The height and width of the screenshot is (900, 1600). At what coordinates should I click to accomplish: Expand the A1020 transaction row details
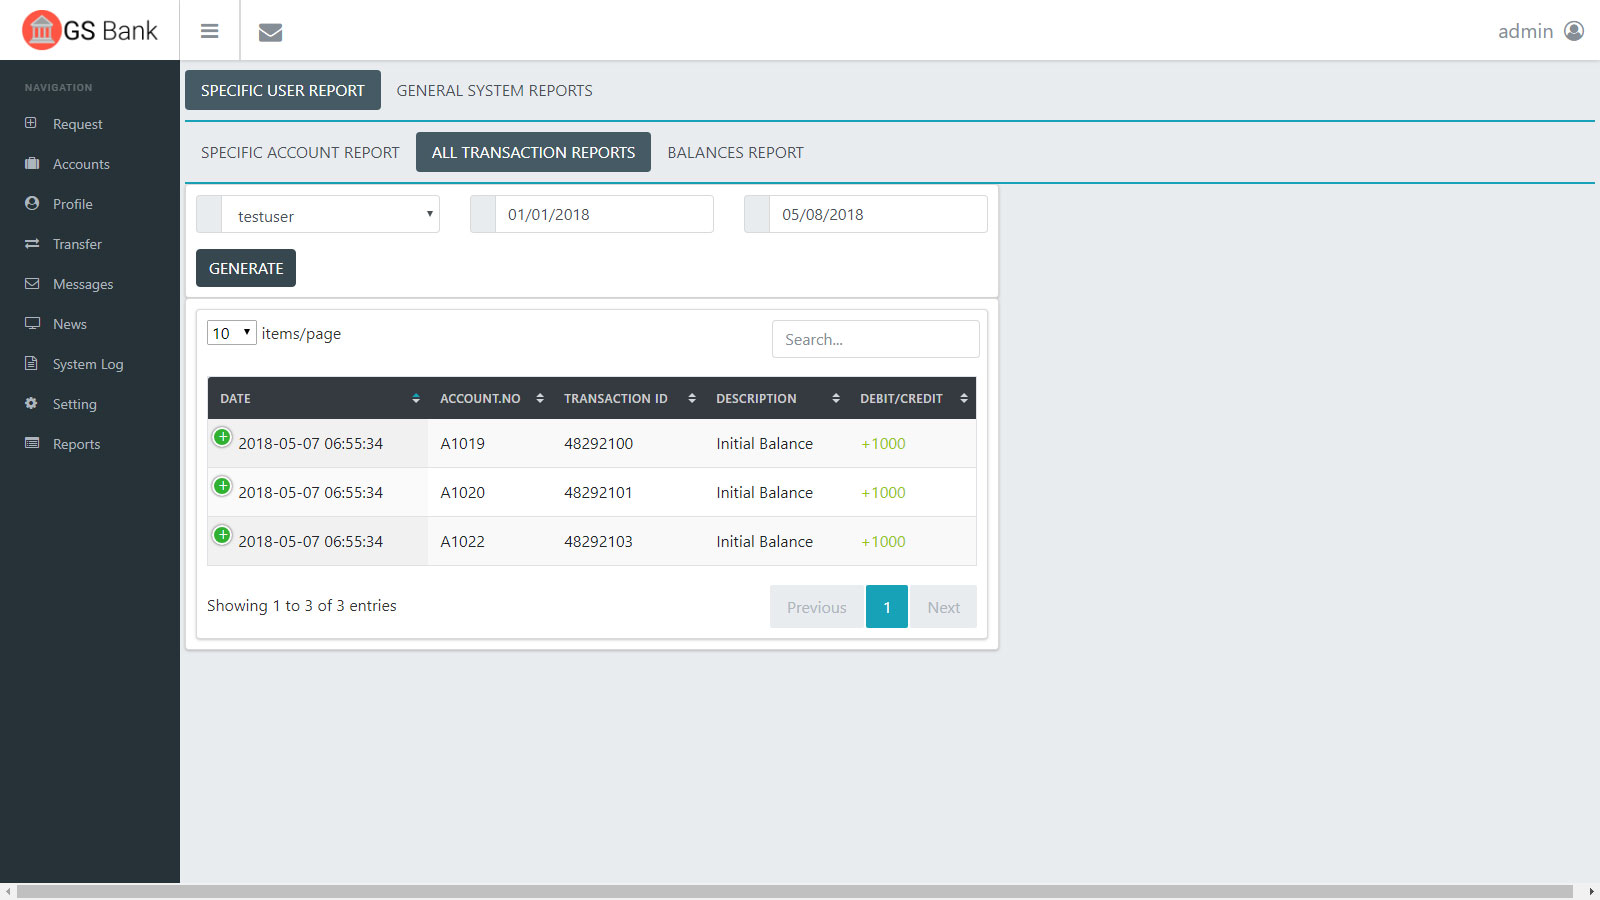(222, 486)
